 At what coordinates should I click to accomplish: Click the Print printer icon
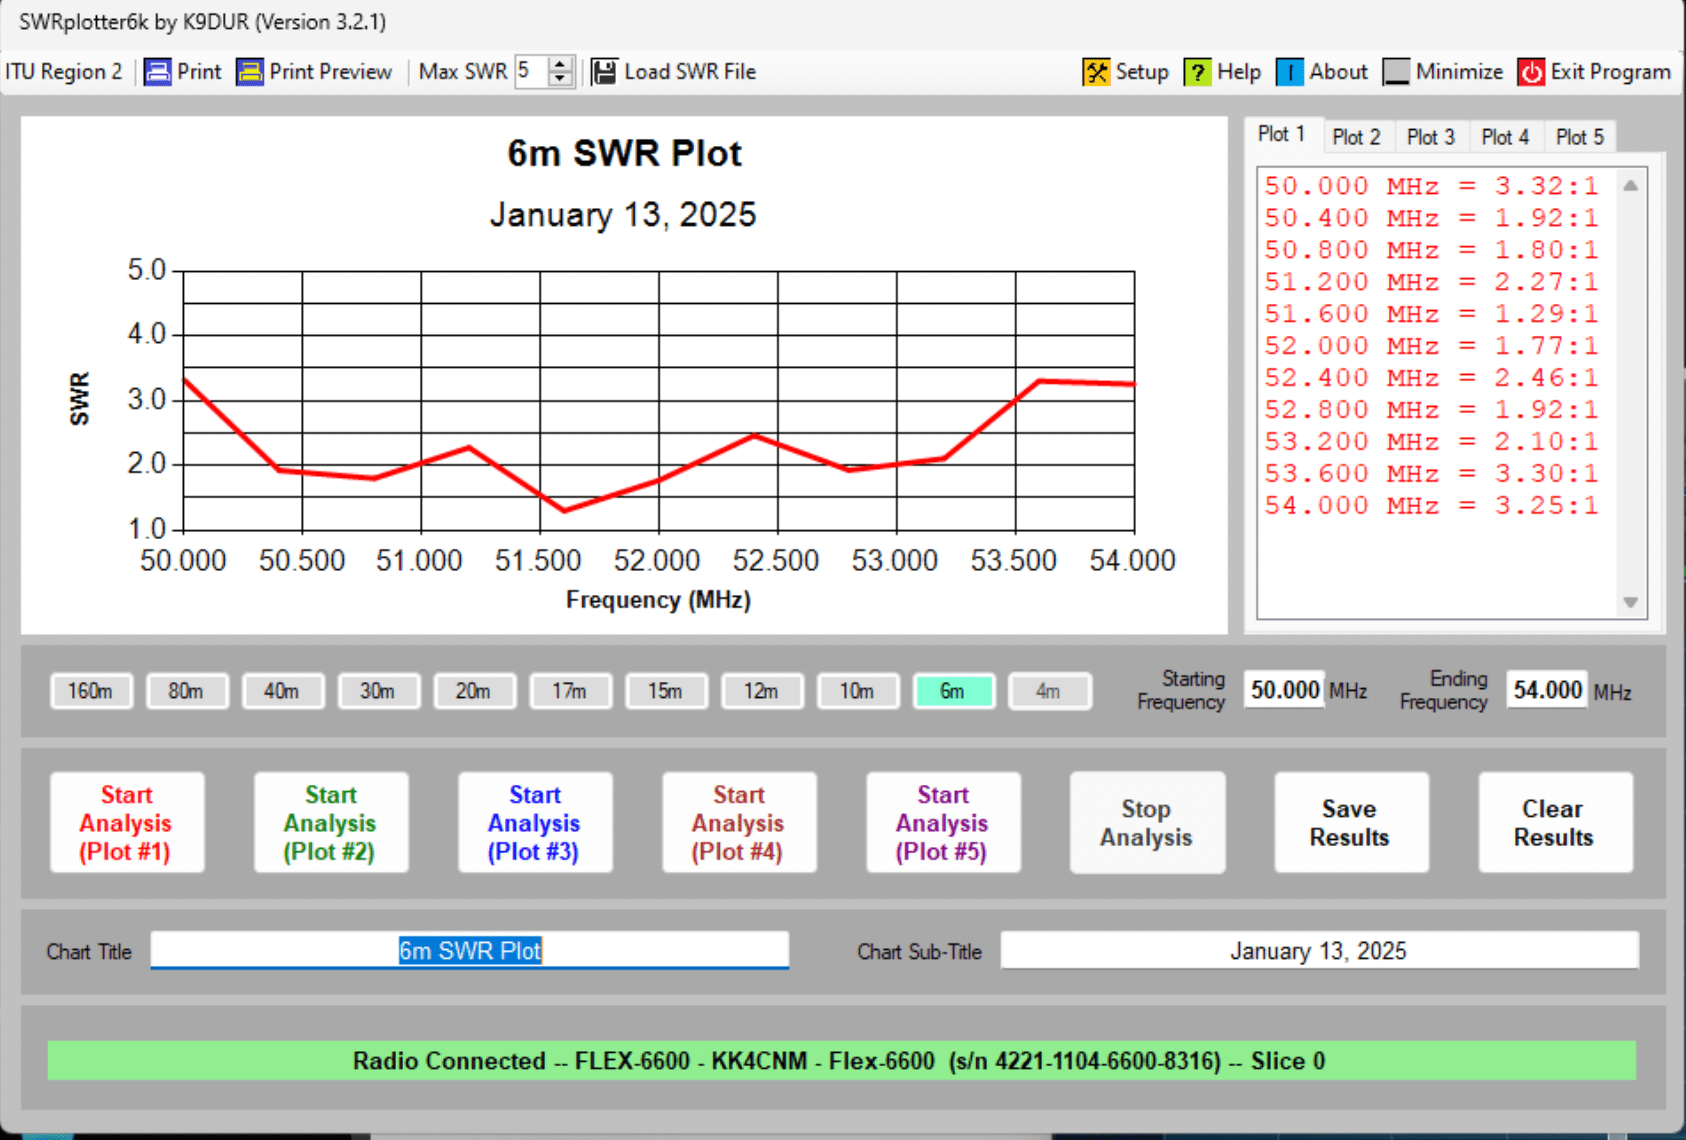click(157, 72)
